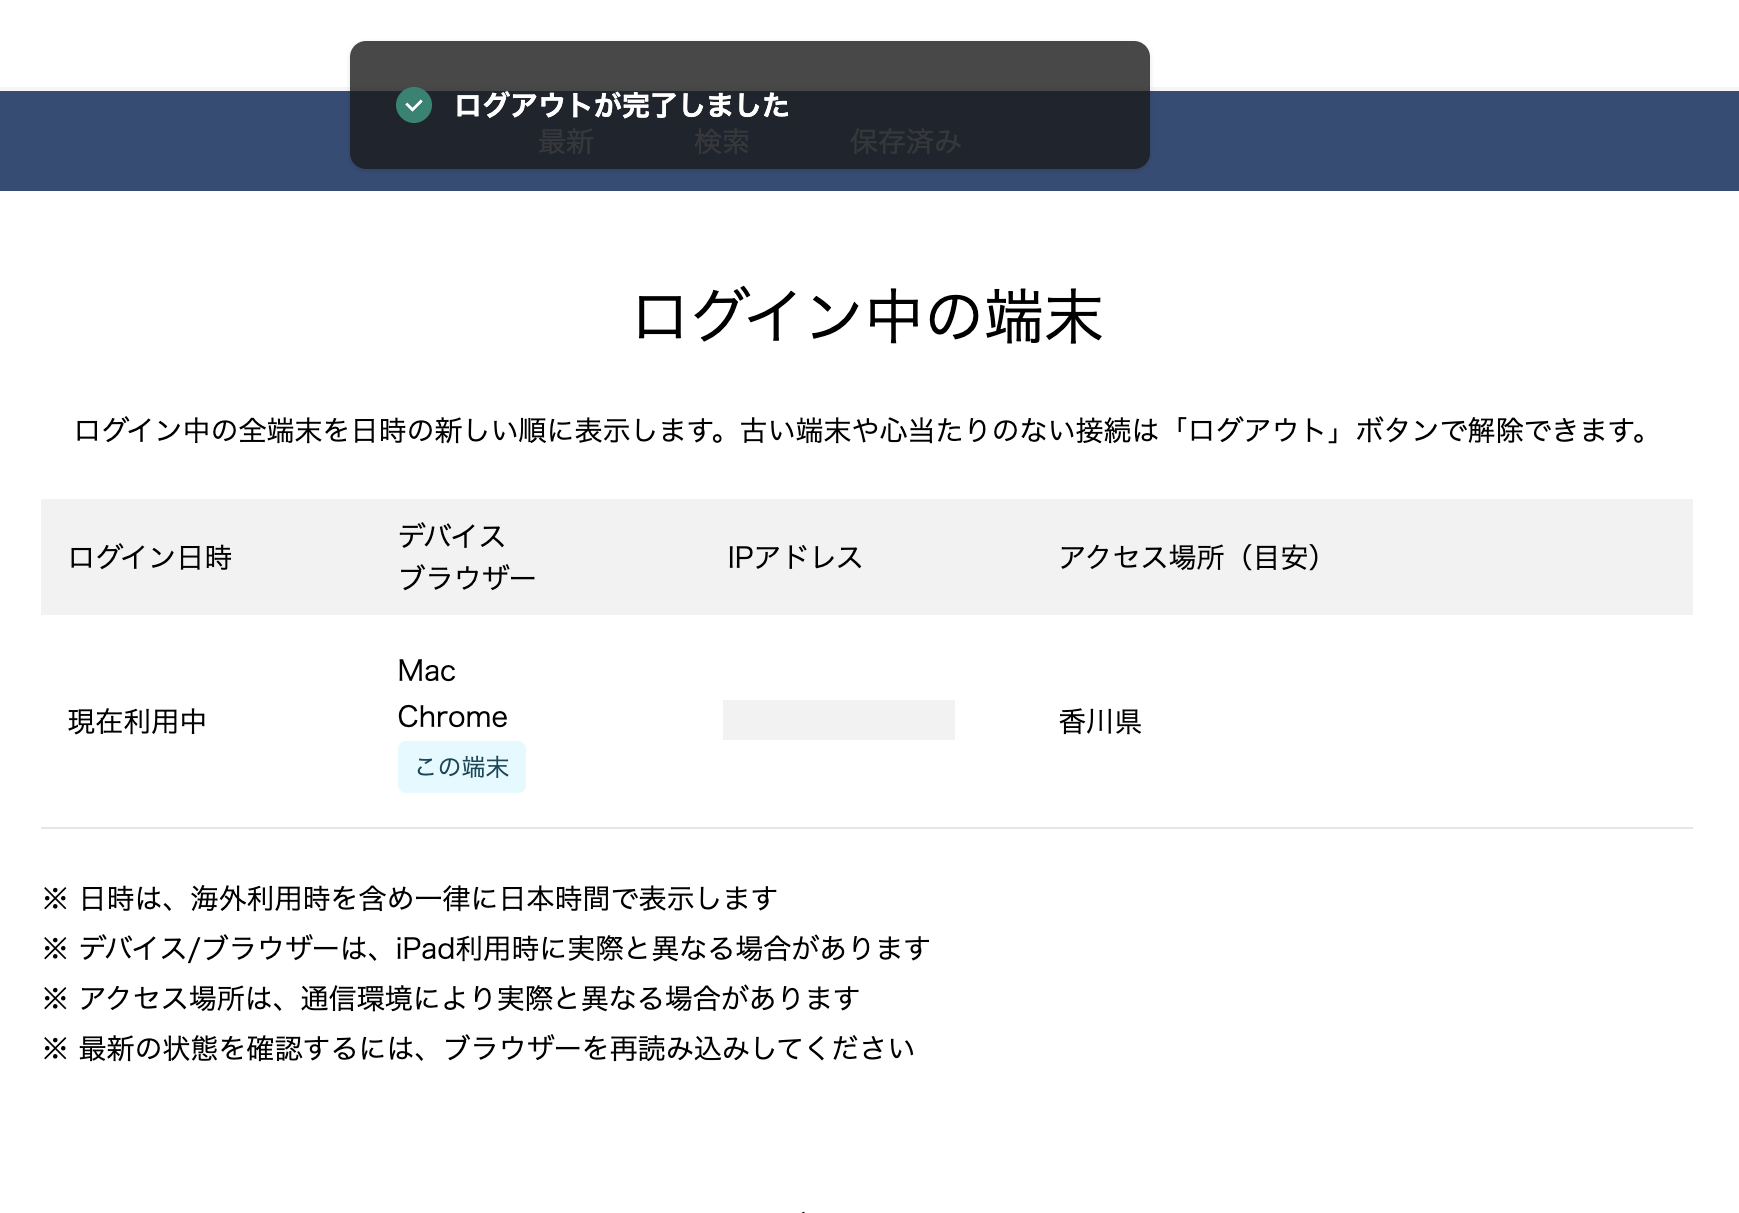The width and height of the screenshot is (1739, 1213).
Task: Click the アクセス場所（目安） column header
Action: (1190, 558)
